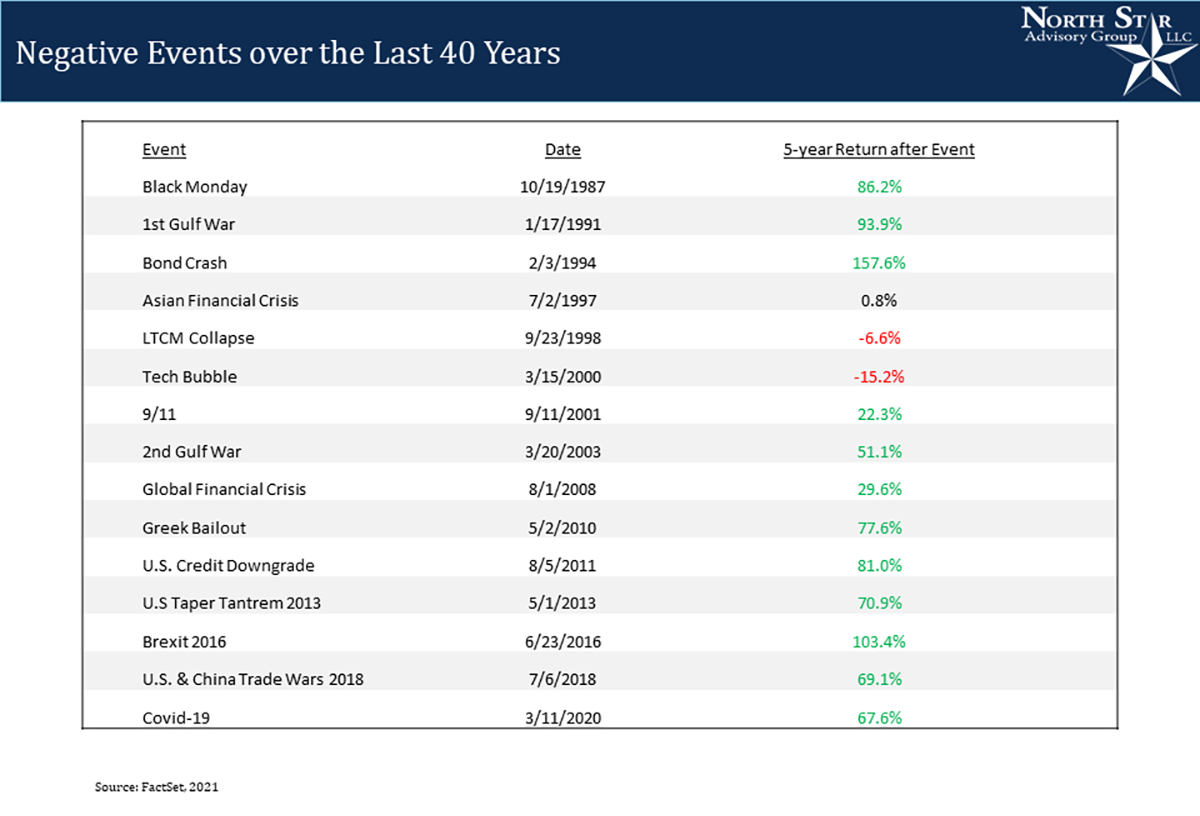Click the date 3/20/2003 for 2nd Gulf War

click(x=562, y=451)
